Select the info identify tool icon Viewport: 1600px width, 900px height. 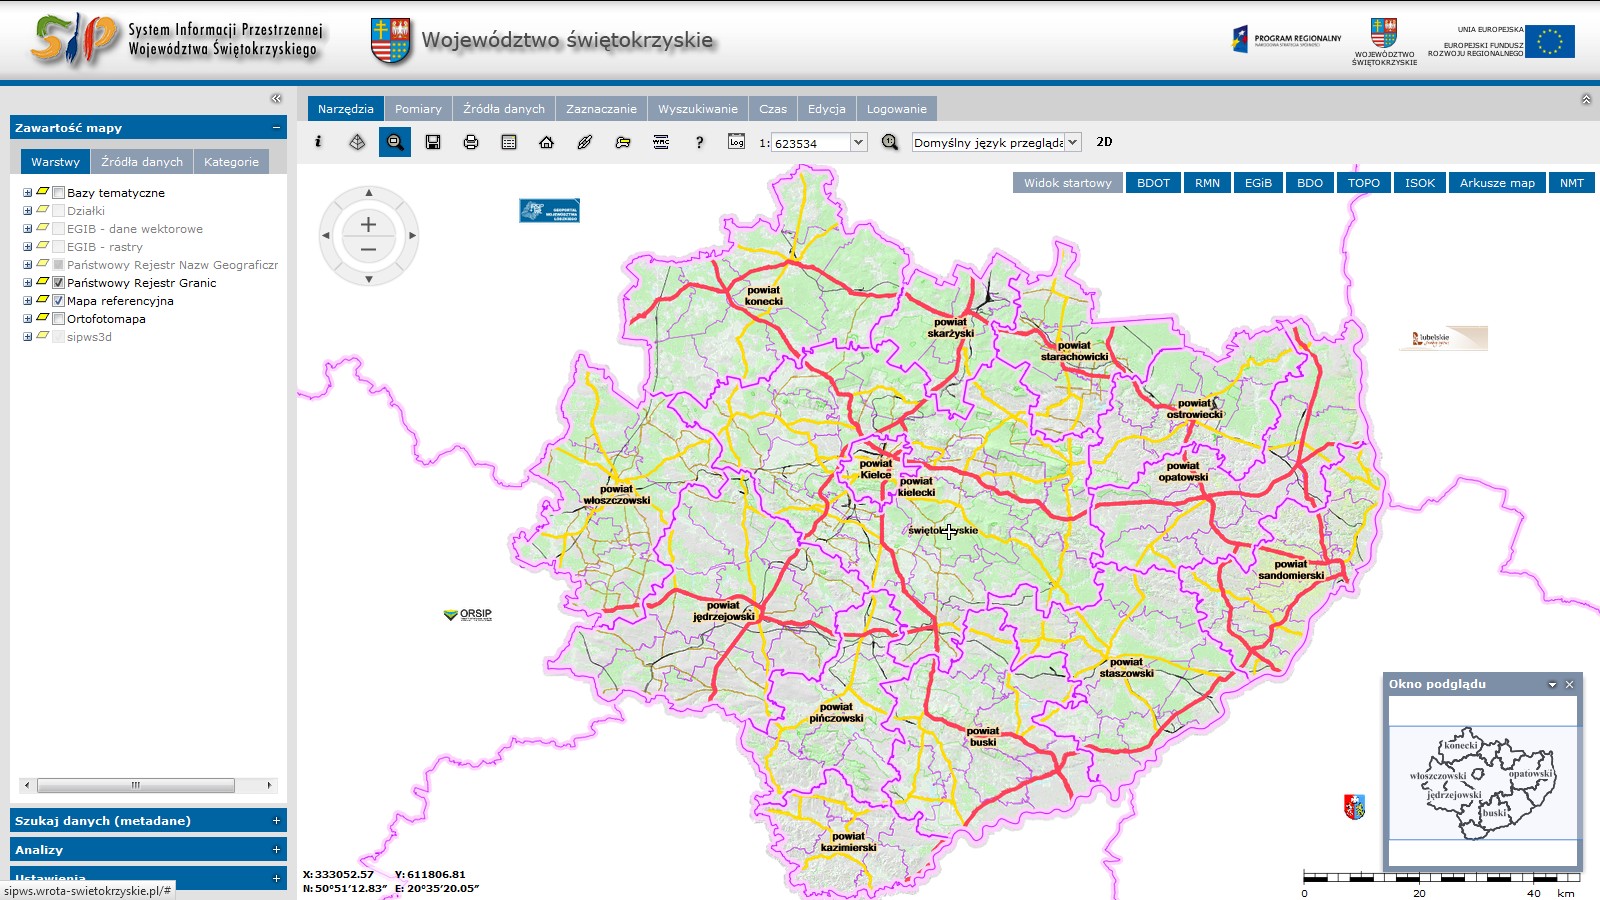319,142
